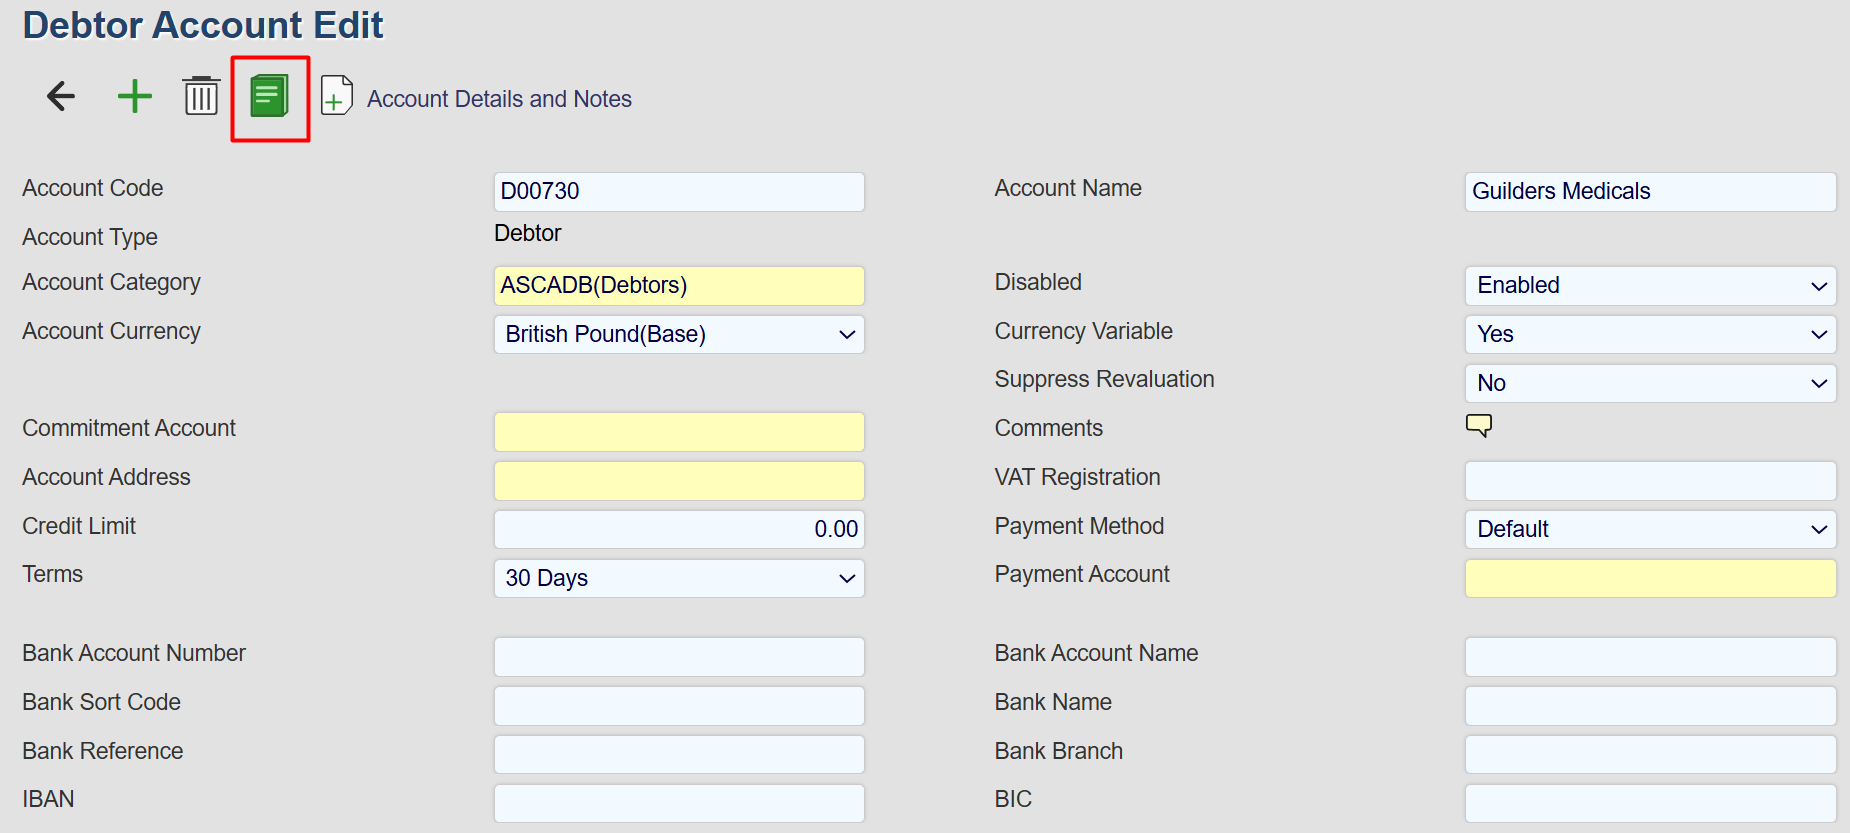The width and height of the screenshot is (1850, 833).
Task: Expand the Account Currency dropdown
Action: pyautogui.click(x=679, y=334)
